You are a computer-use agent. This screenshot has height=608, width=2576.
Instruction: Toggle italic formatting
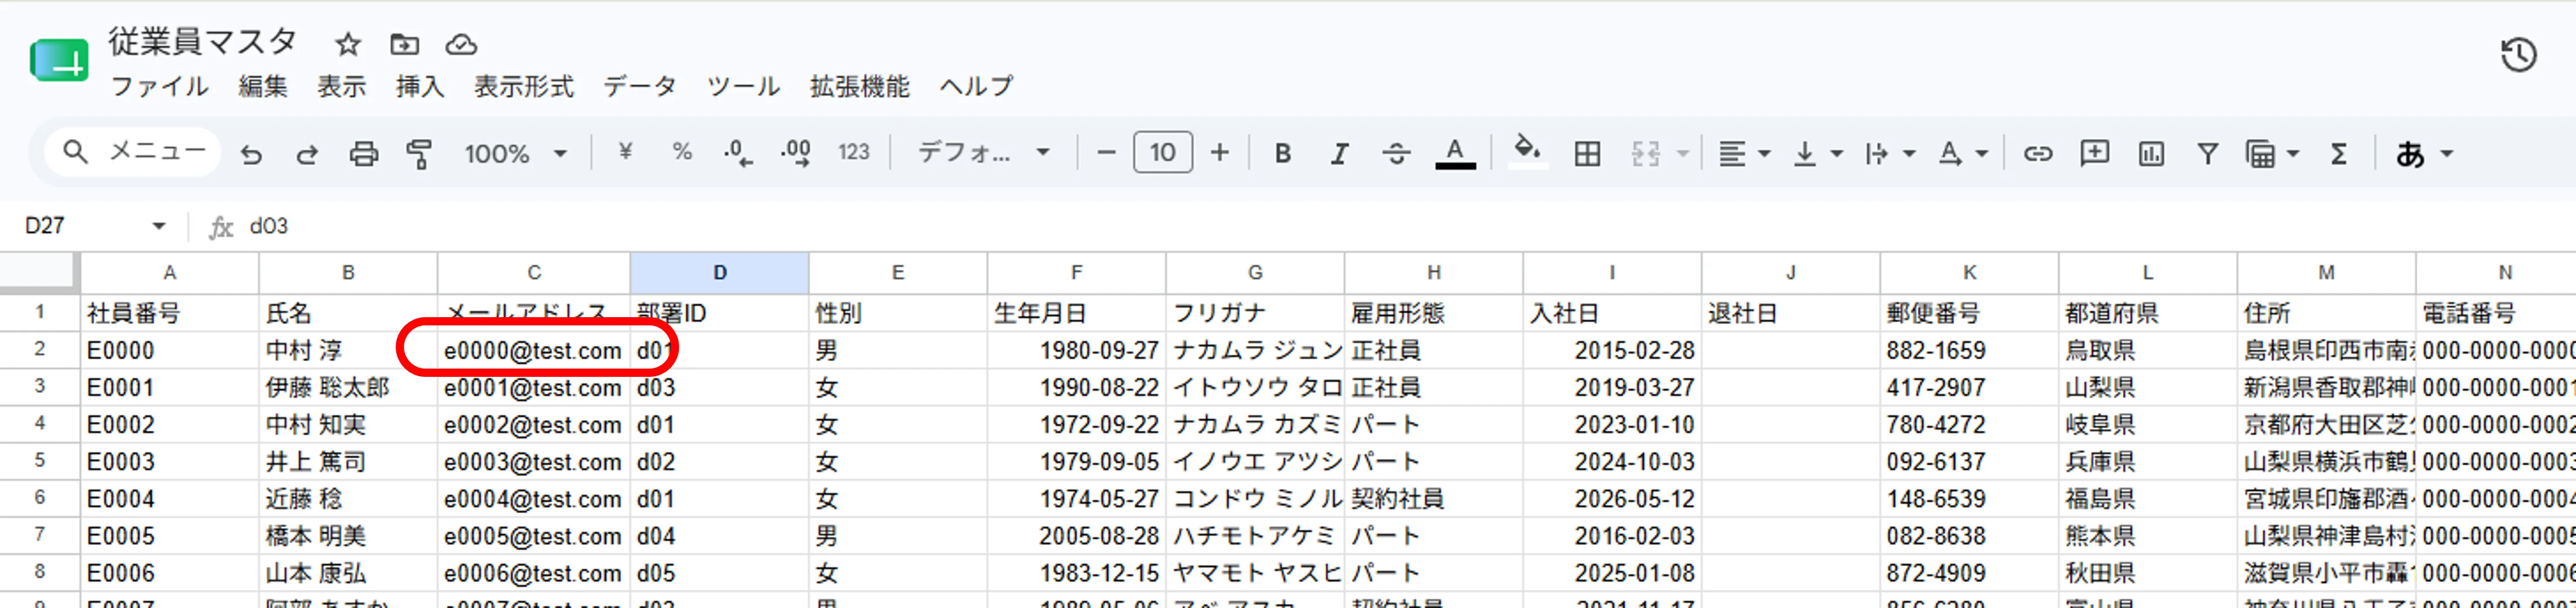[1339, 153]
